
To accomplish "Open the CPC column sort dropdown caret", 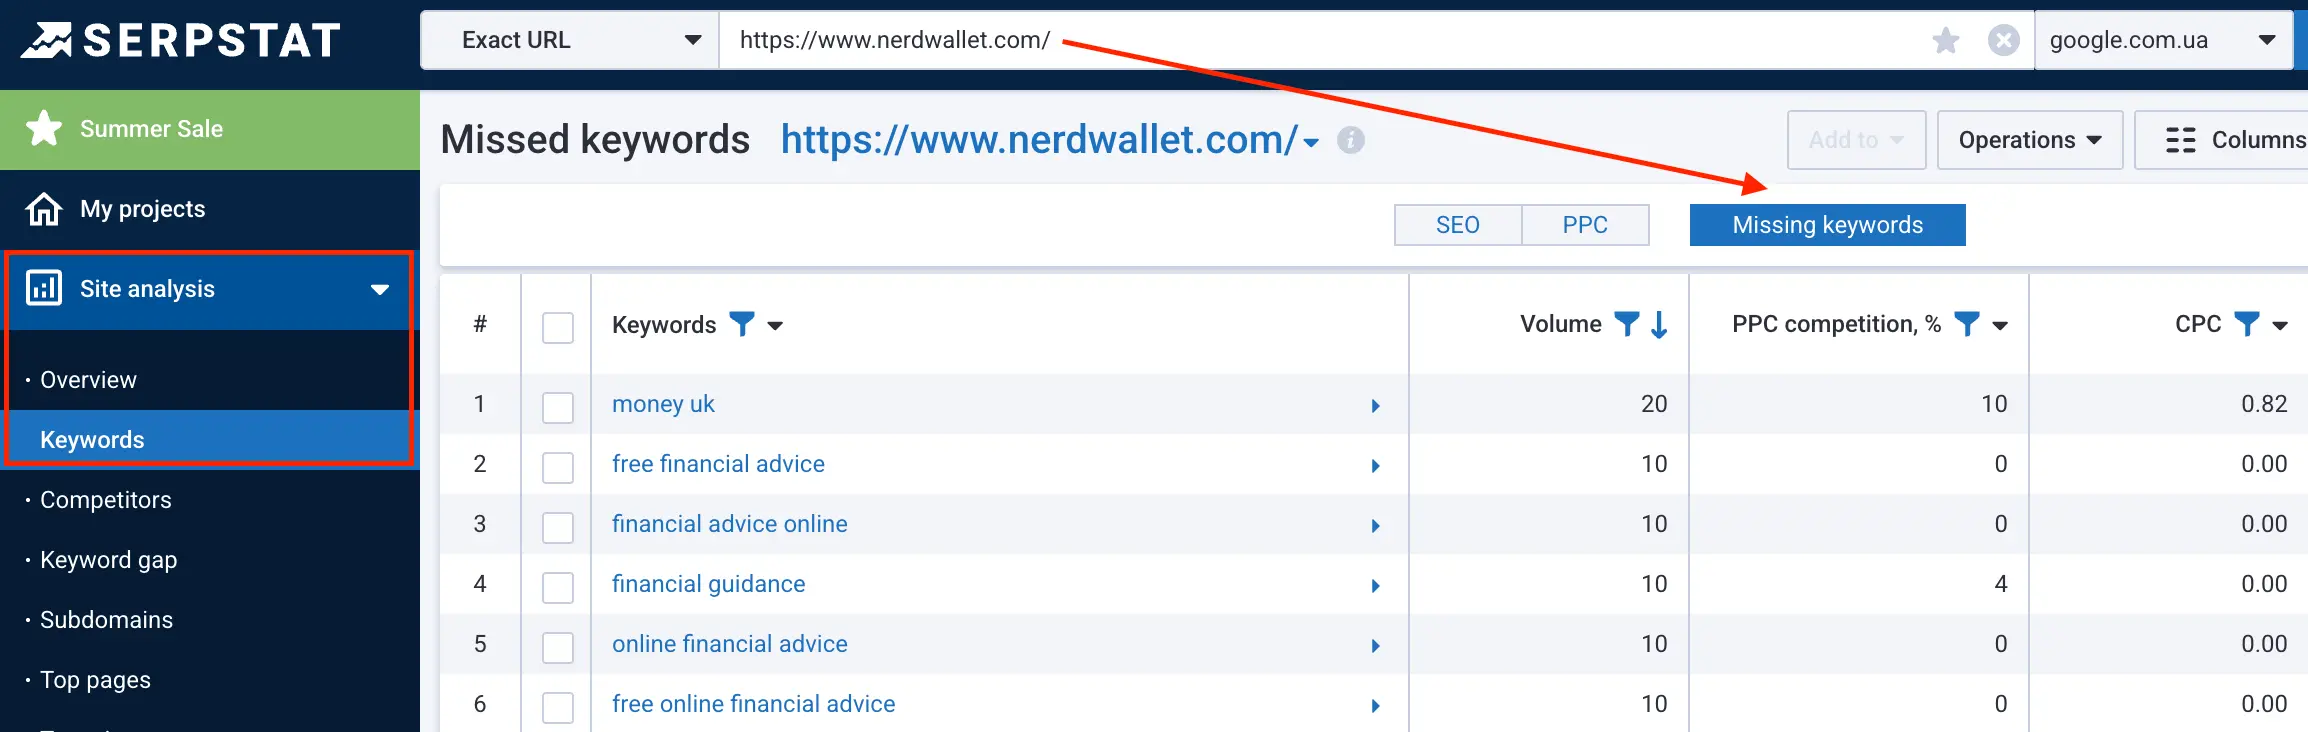I will pyautogui.click(x=2280, y=326).
